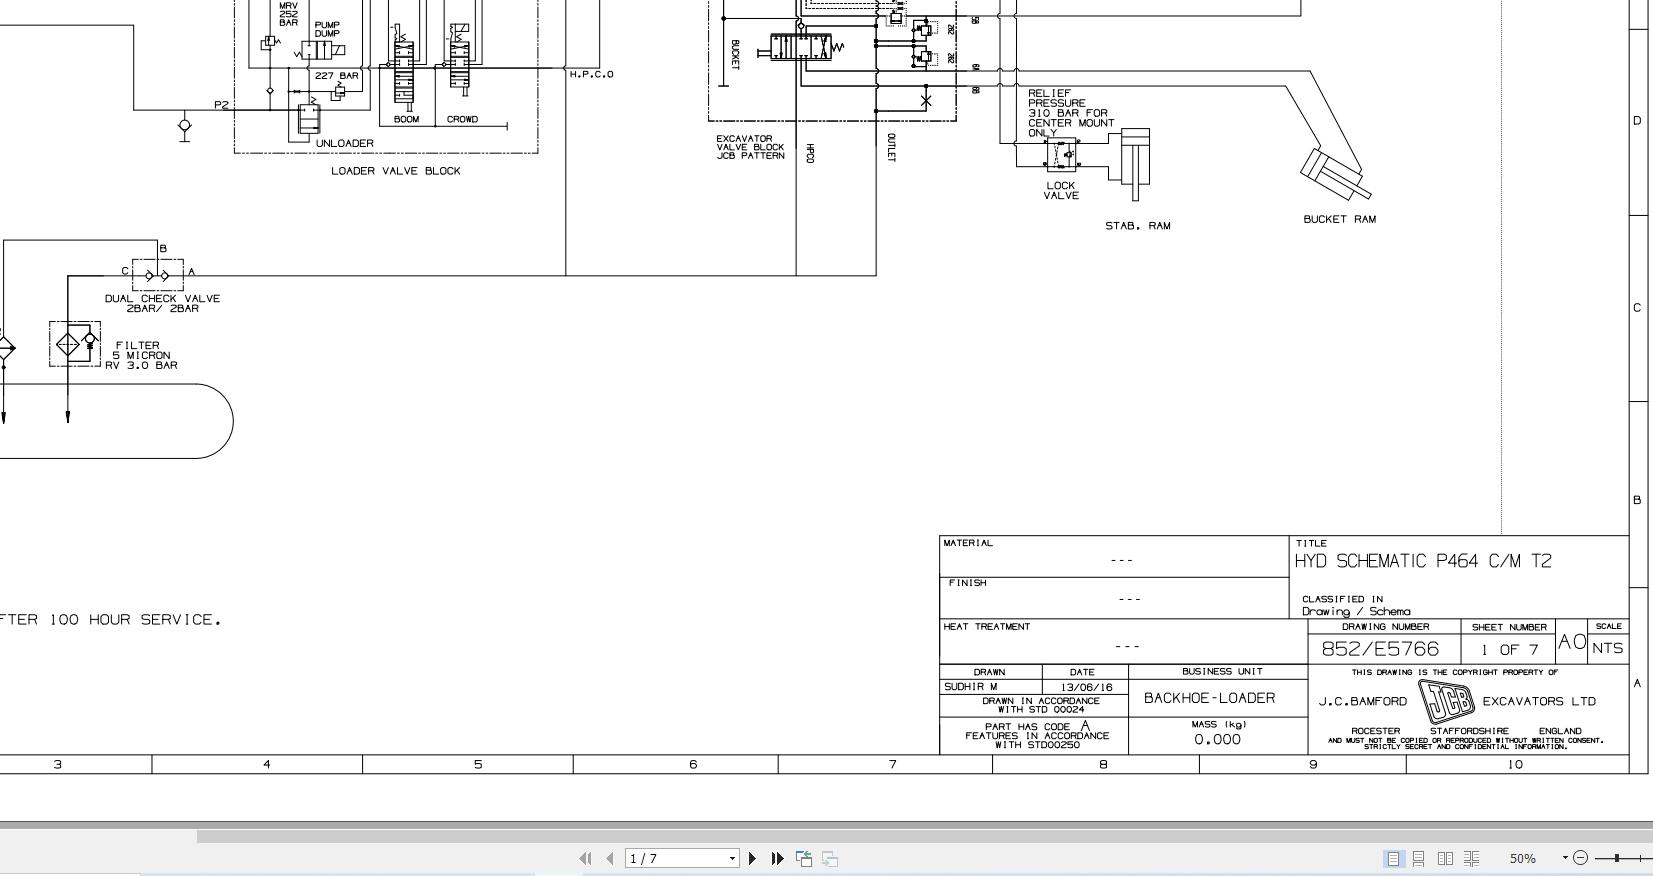The image size is (1653, 876).
Task: Click the next view icon
Action: point(830,858)
